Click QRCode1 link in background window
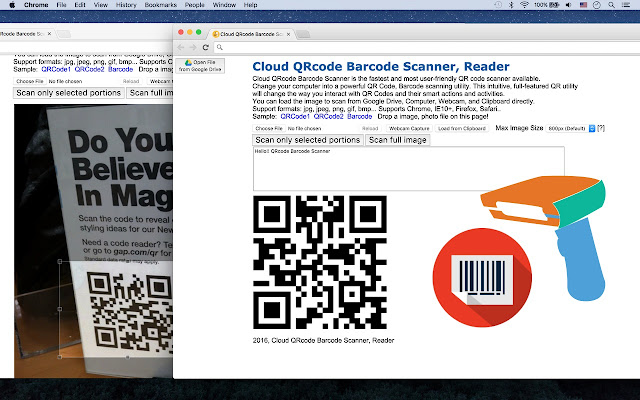 56,69
